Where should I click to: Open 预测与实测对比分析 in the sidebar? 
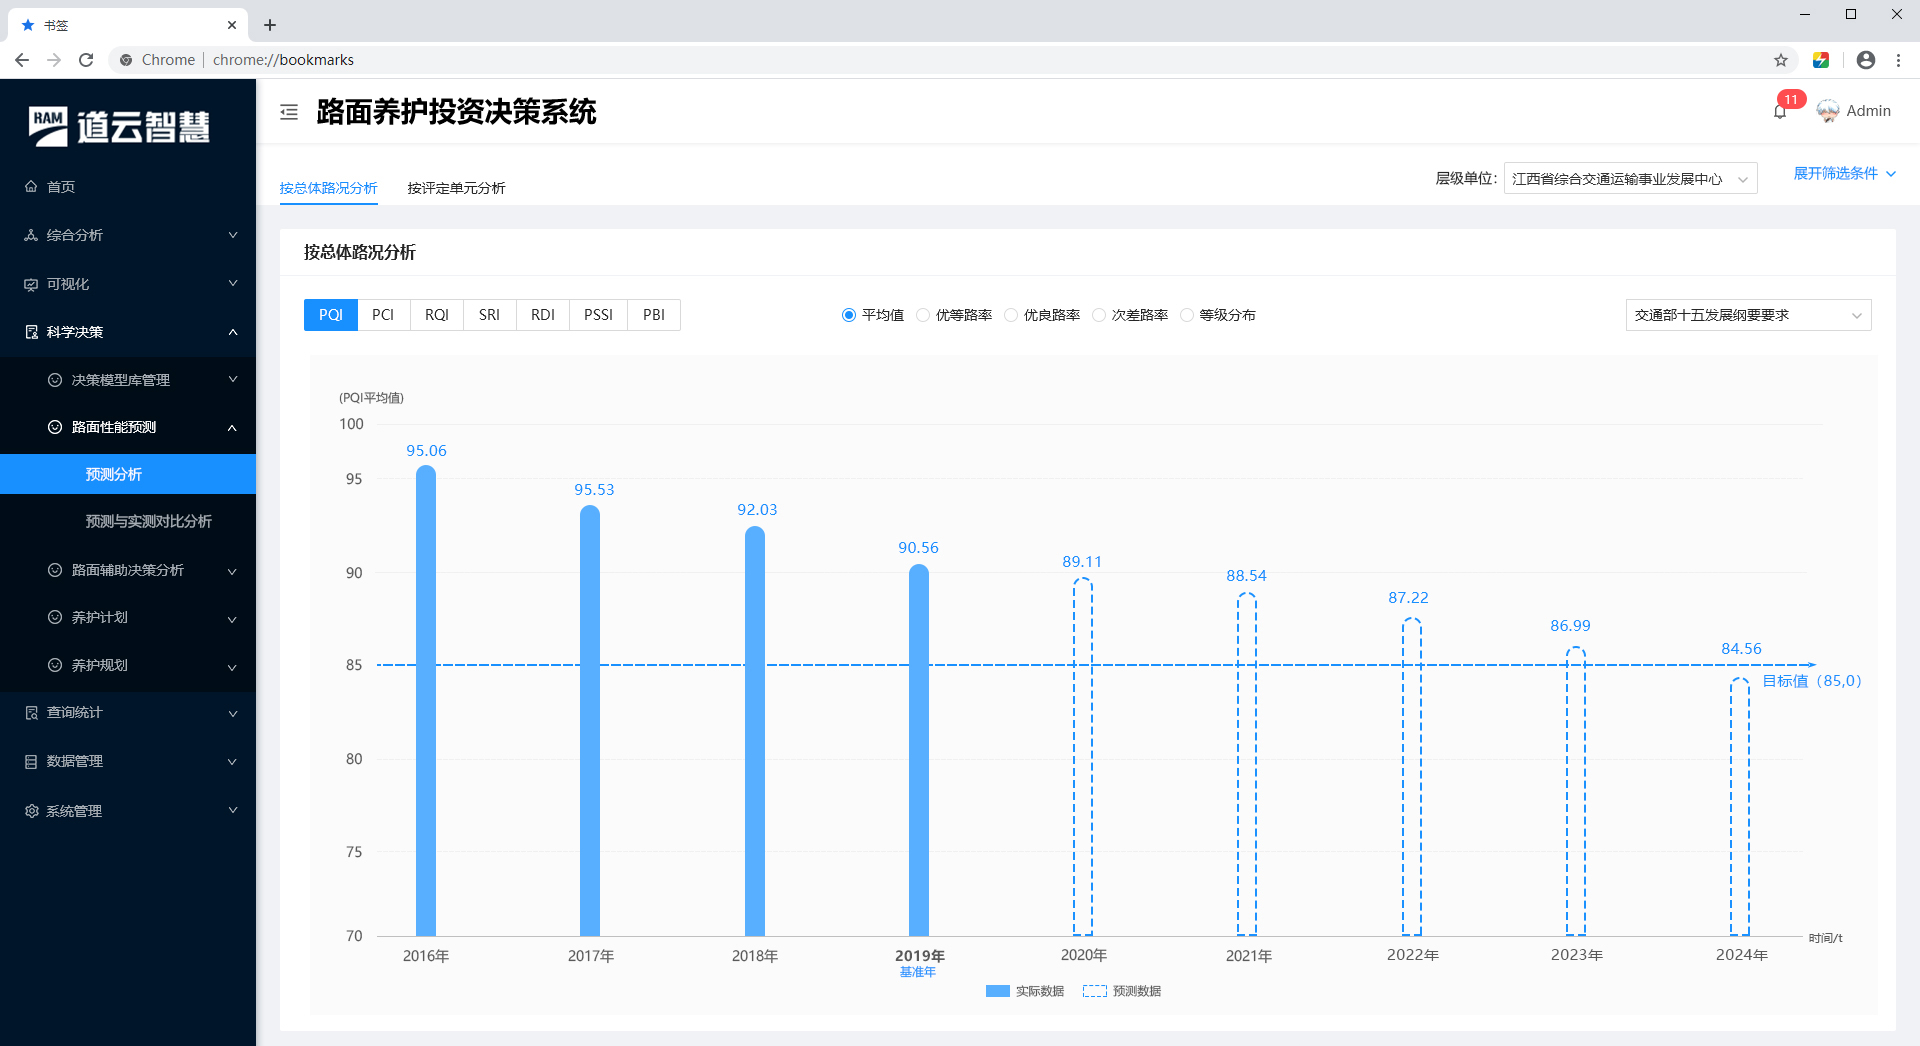(x=148, y=521)
